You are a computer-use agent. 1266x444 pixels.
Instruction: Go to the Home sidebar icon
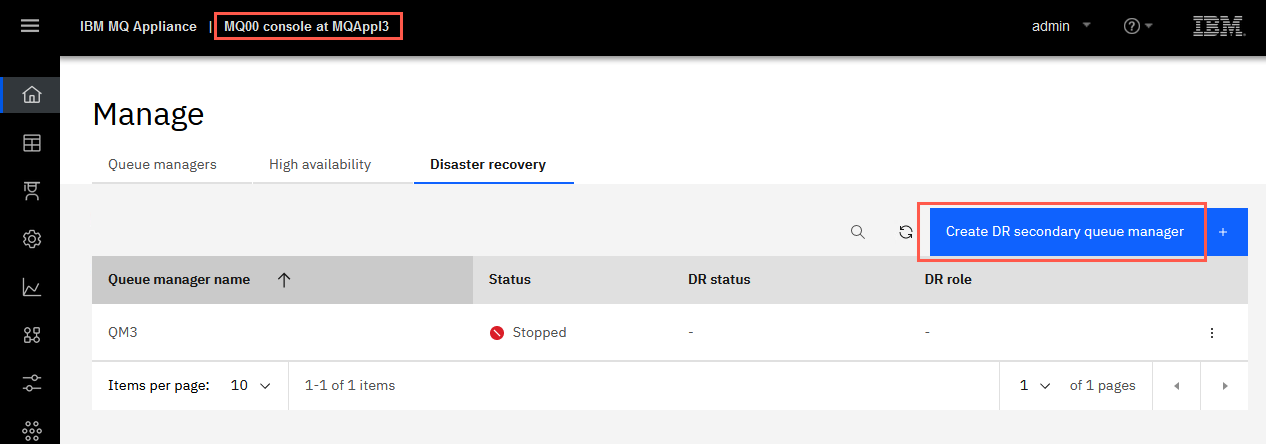[x=31, y=95]
